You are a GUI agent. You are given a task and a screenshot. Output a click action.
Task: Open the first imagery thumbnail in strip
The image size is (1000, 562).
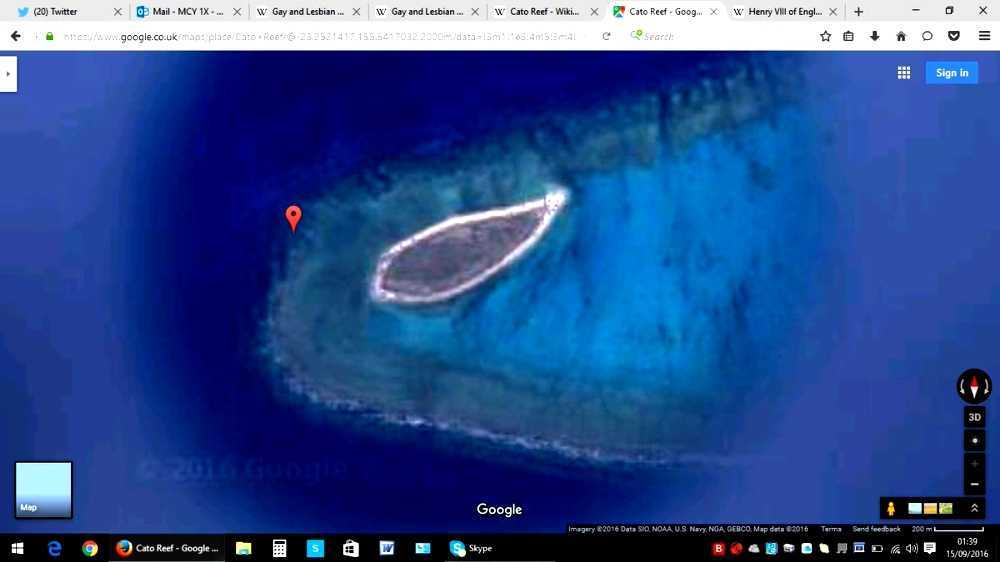click(x=915, y=508)
